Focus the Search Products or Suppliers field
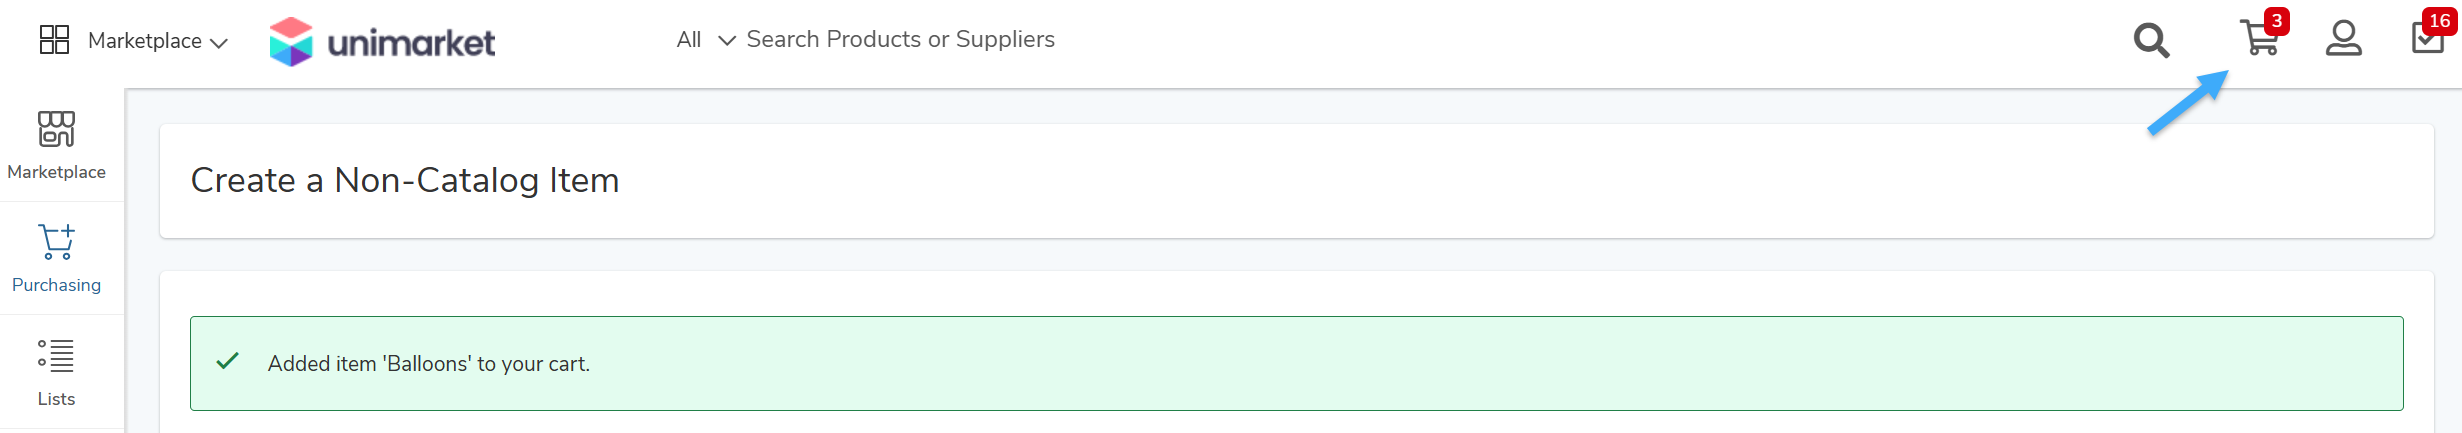The height and width of the screenshot is (433, 2462). [x=900, y=39]
